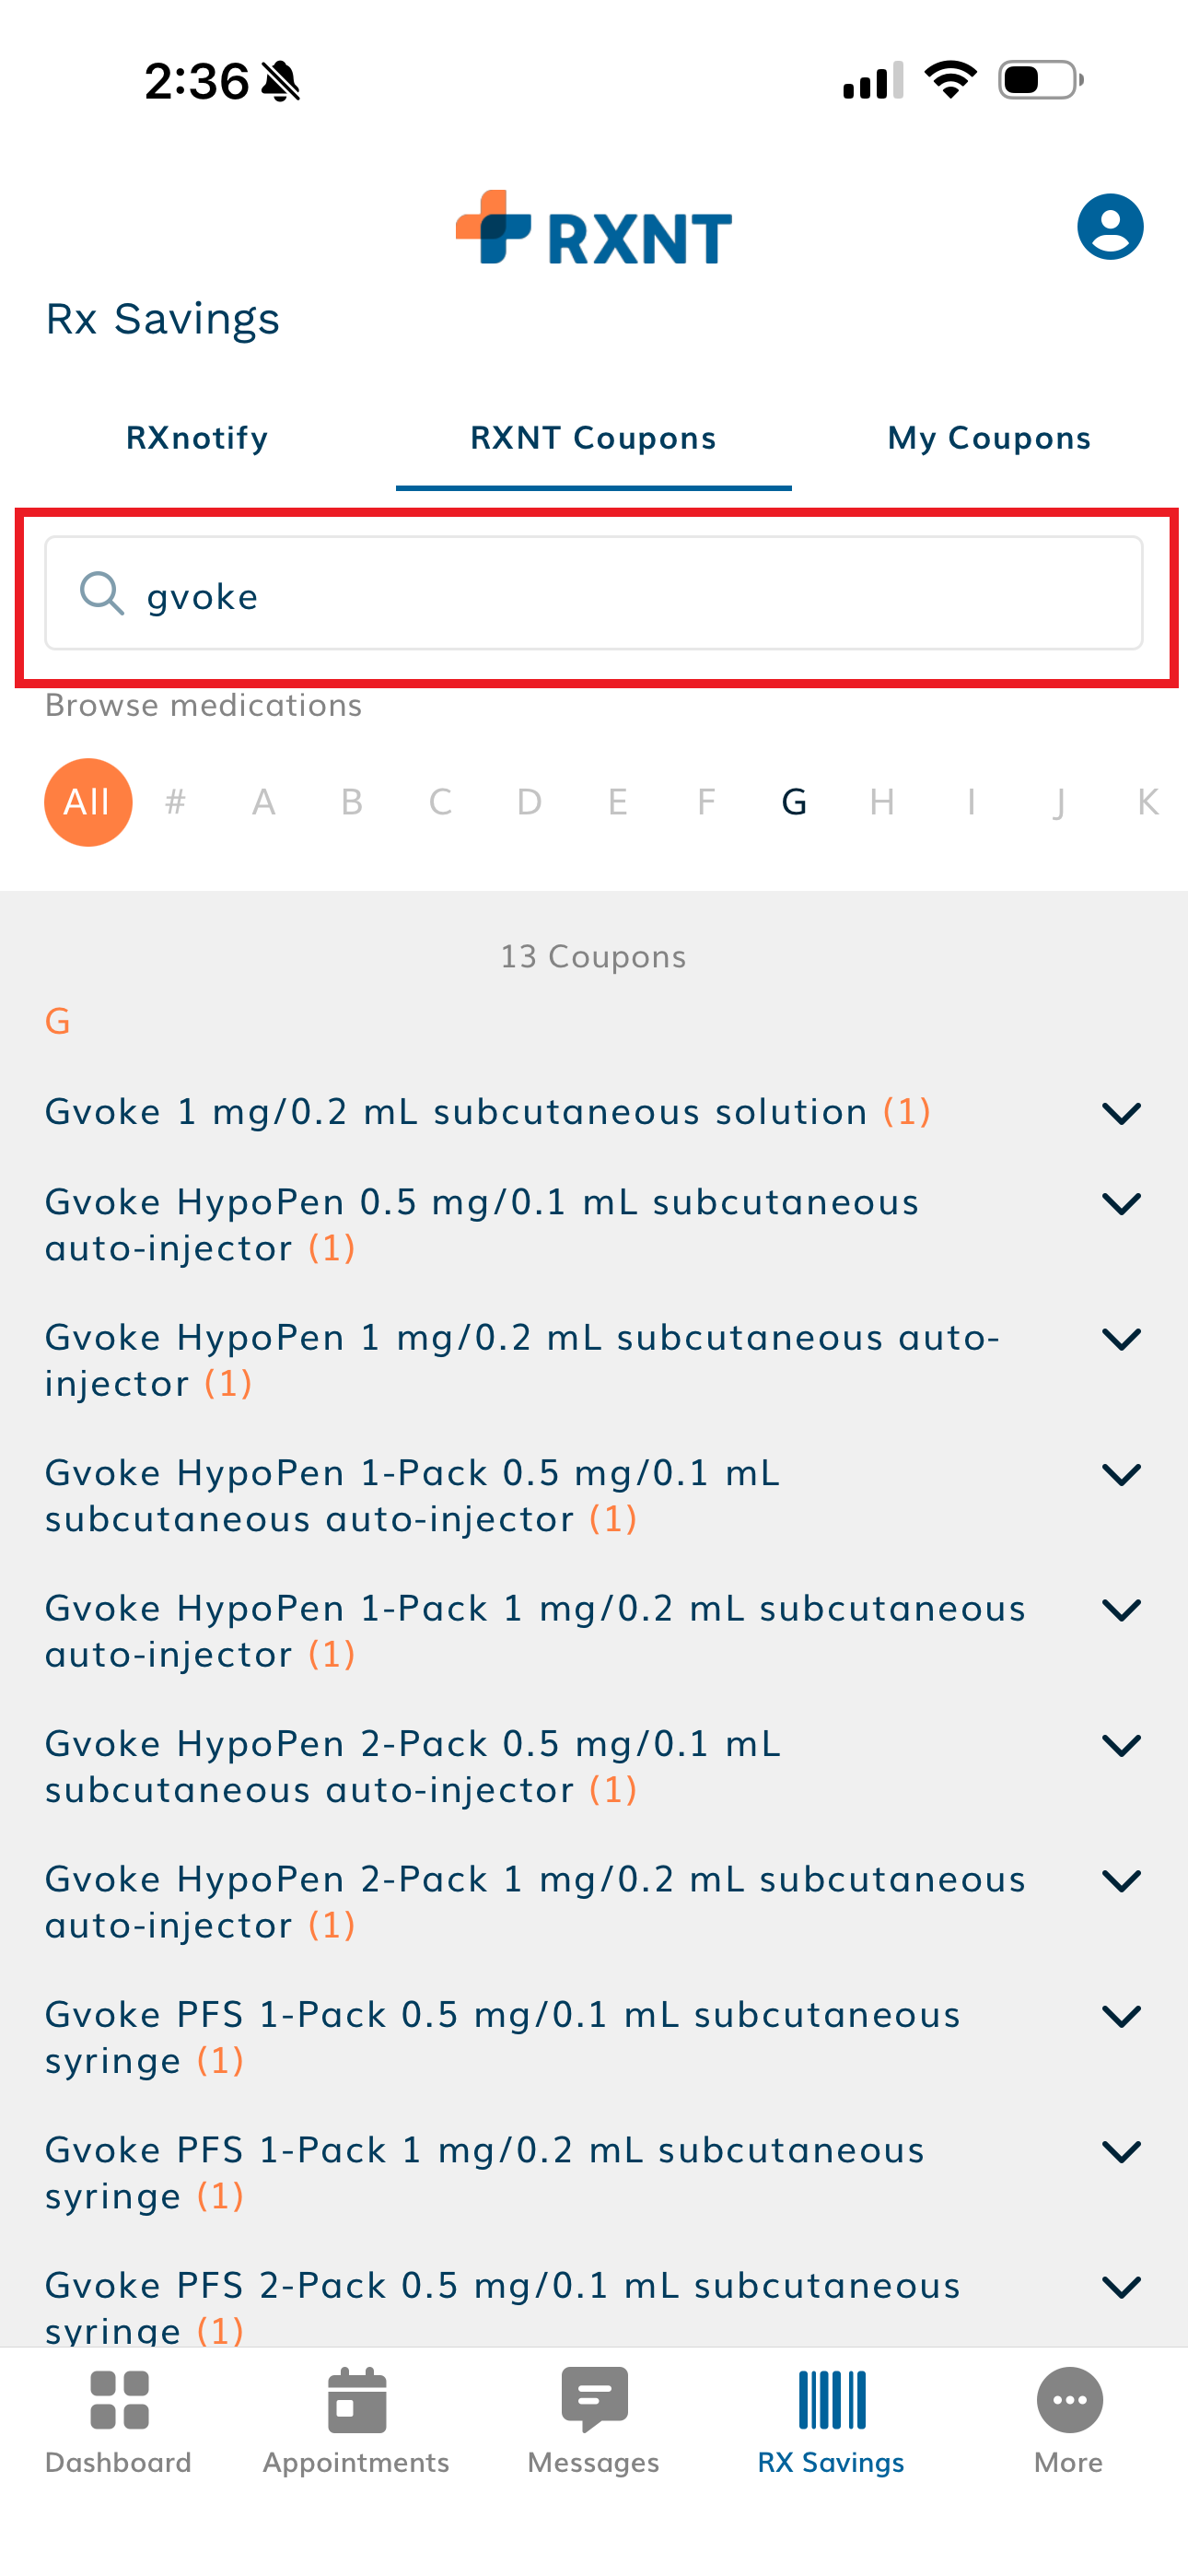1188x2576 pixels.
Task: Click the gvoke search field
Action: coord(640,594)
